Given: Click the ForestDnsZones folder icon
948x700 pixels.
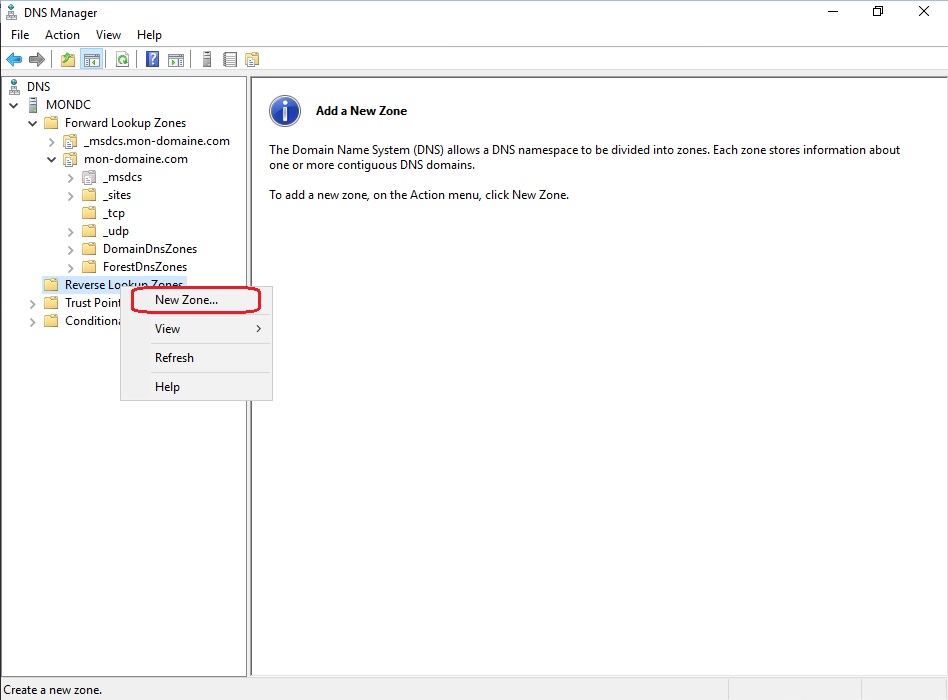Looking at the screenshot, I should (89, 267).
